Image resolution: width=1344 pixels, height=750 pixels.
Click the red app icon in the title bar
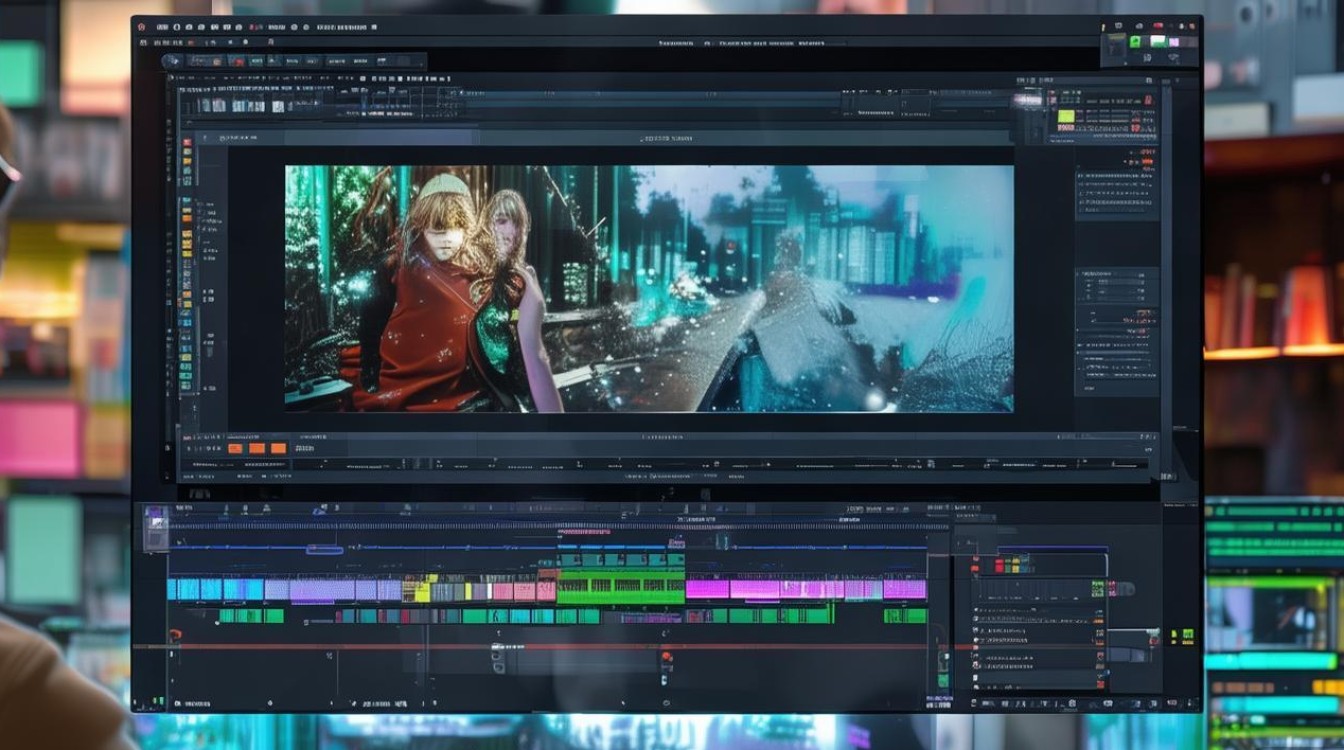[x=141, y=27]
